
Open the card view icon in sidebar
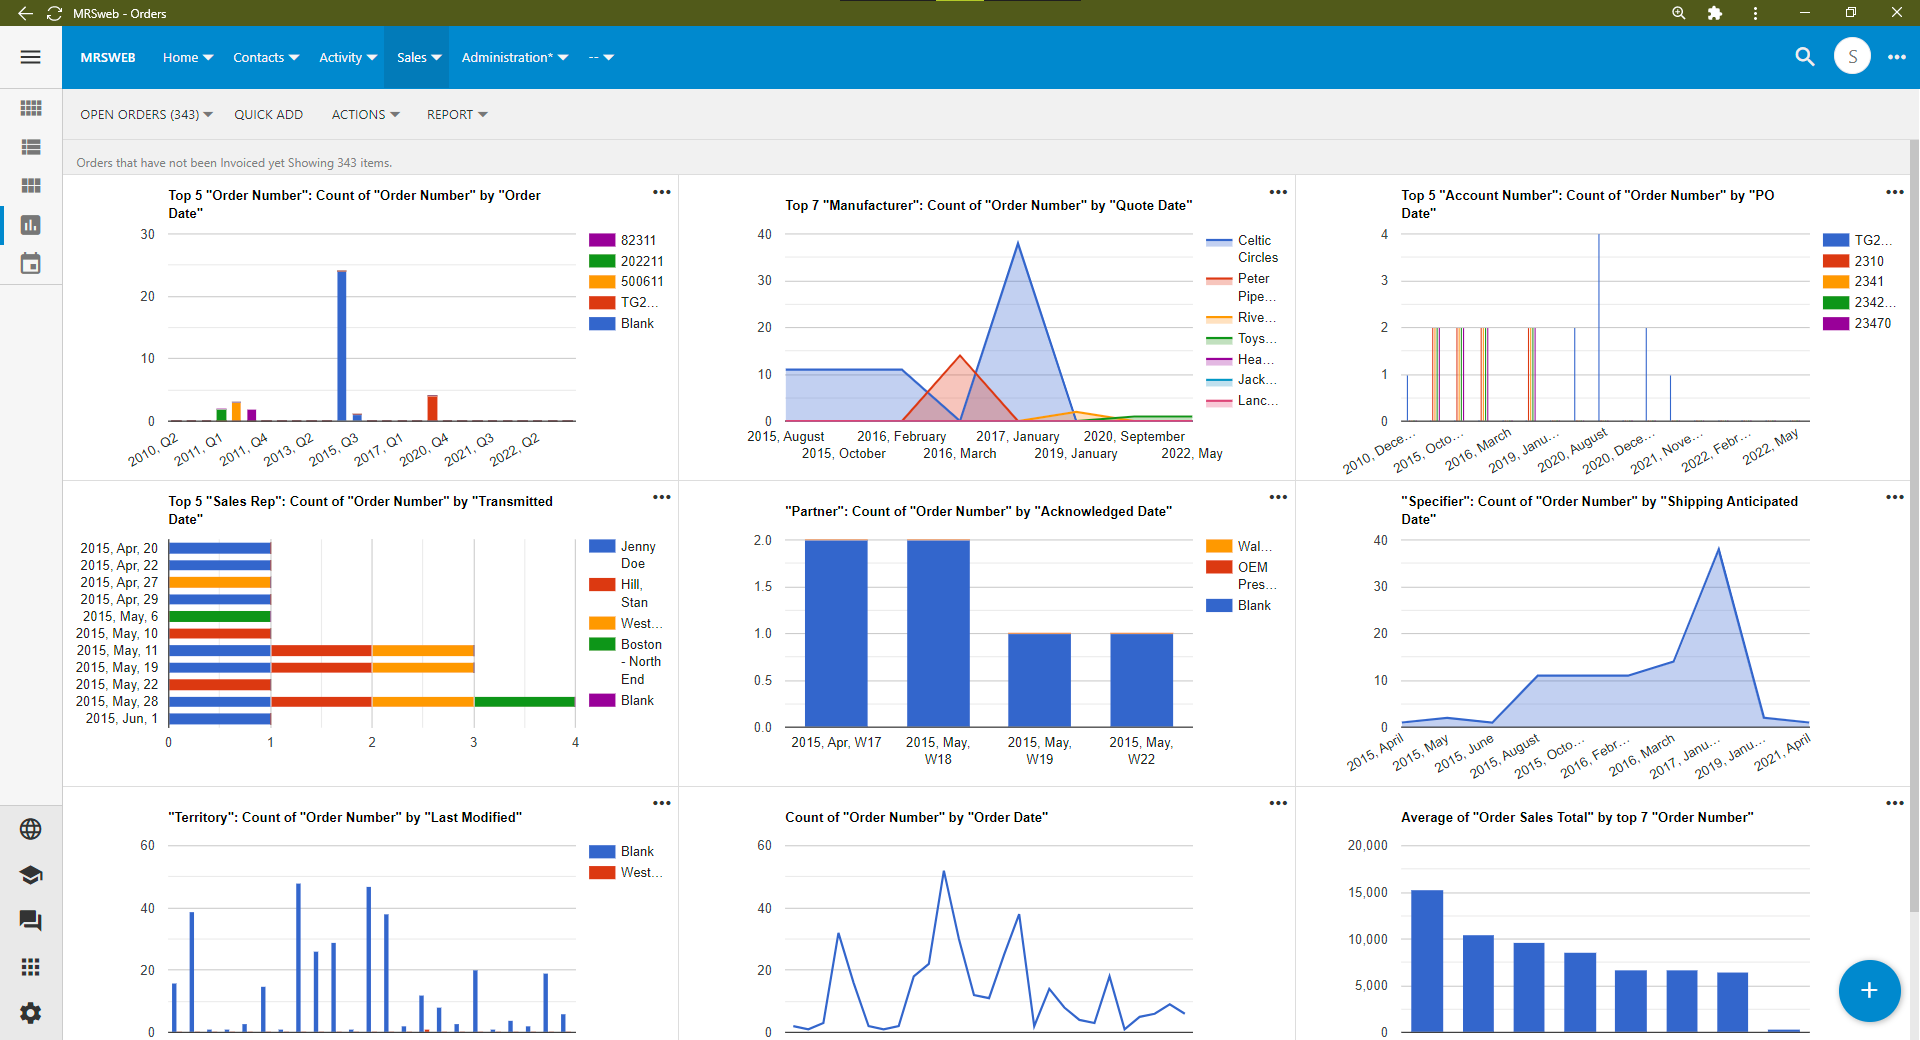(30, 186)
